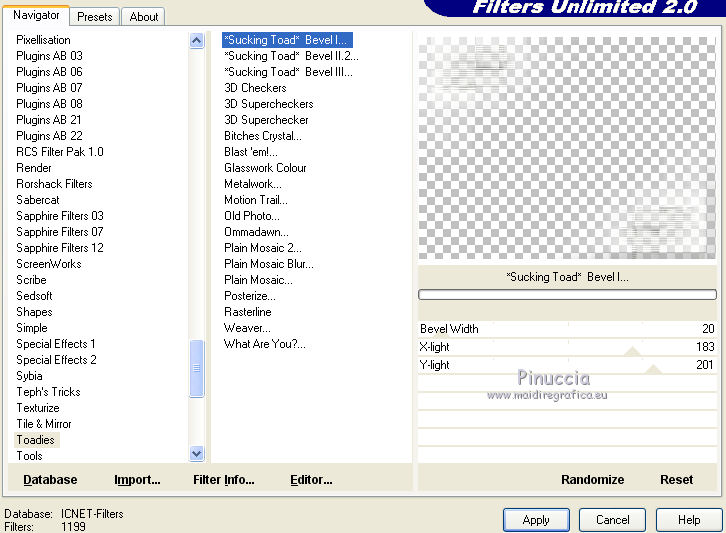Select the Simple category

click(x=32, y=328)
